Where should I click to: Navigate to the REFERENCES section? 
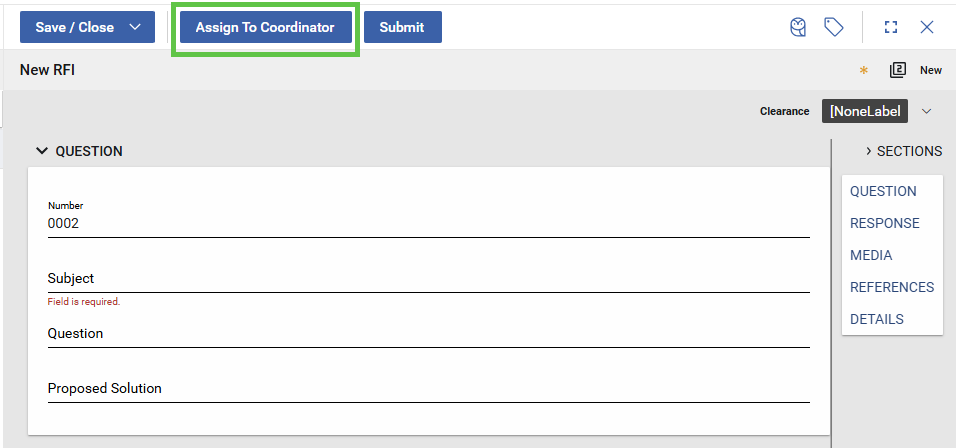point(891,287)
